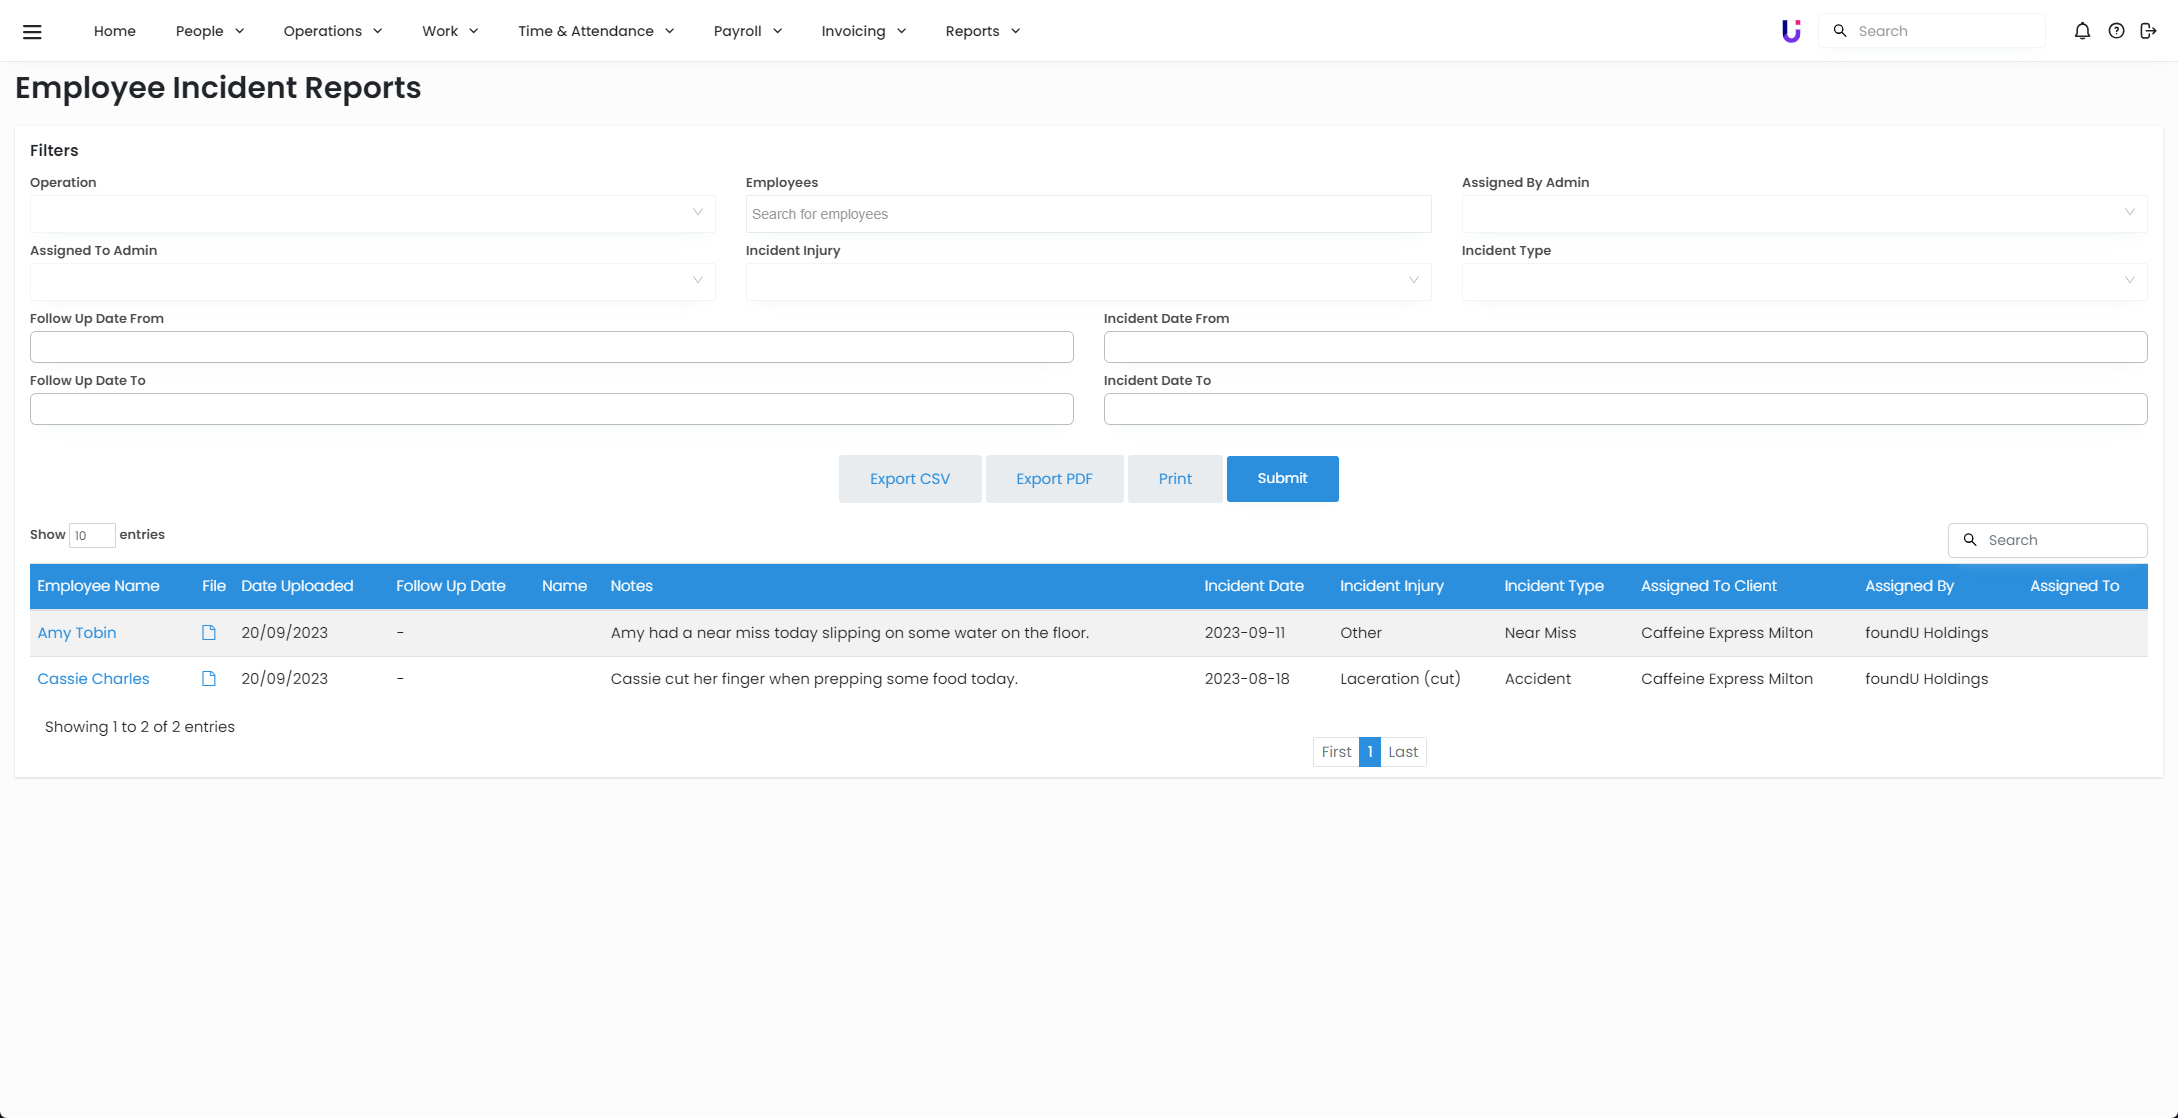This screenshot has width=2178, height=1118.
Task: Click the foundU logo icon
Action: (x=1791, y=31)
